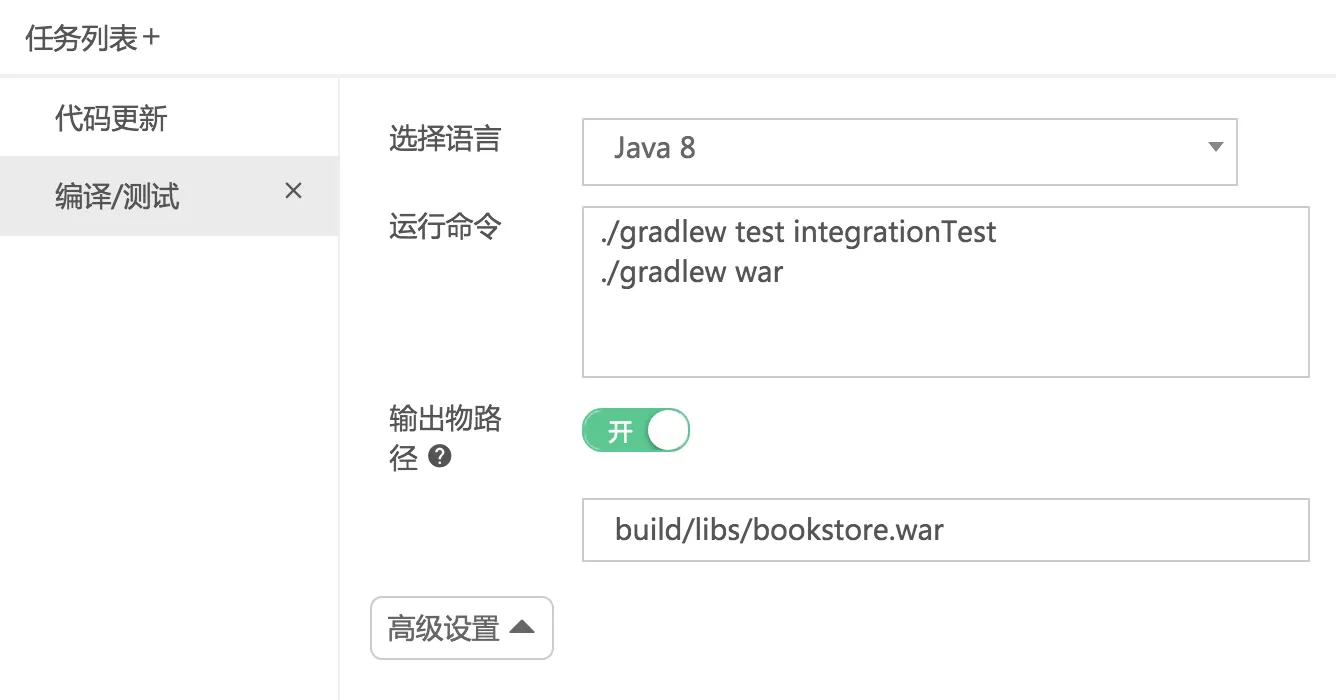Click the plus icon beside 任务列表
This screenshot has width=1336, height=700.
point(151,39)
